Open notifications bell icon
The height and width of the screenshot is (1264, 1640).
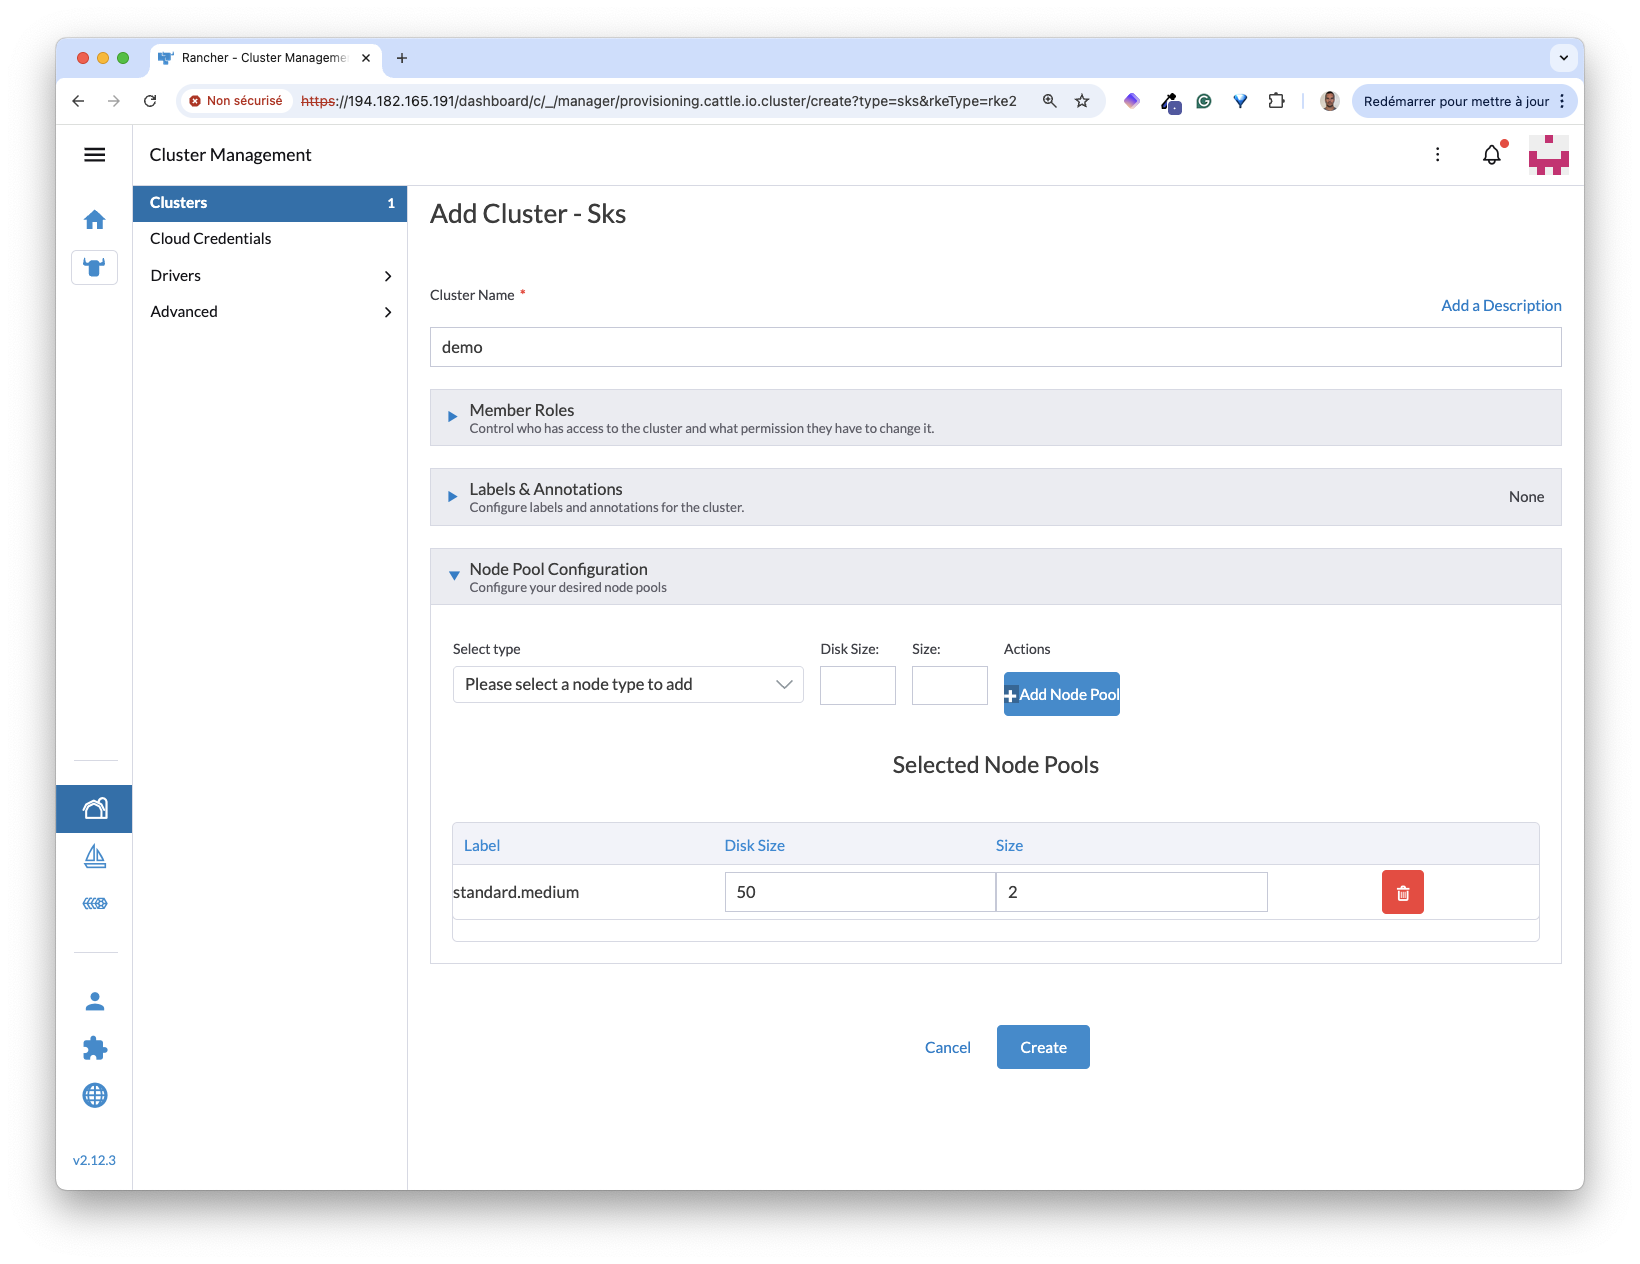(1491, 155)
